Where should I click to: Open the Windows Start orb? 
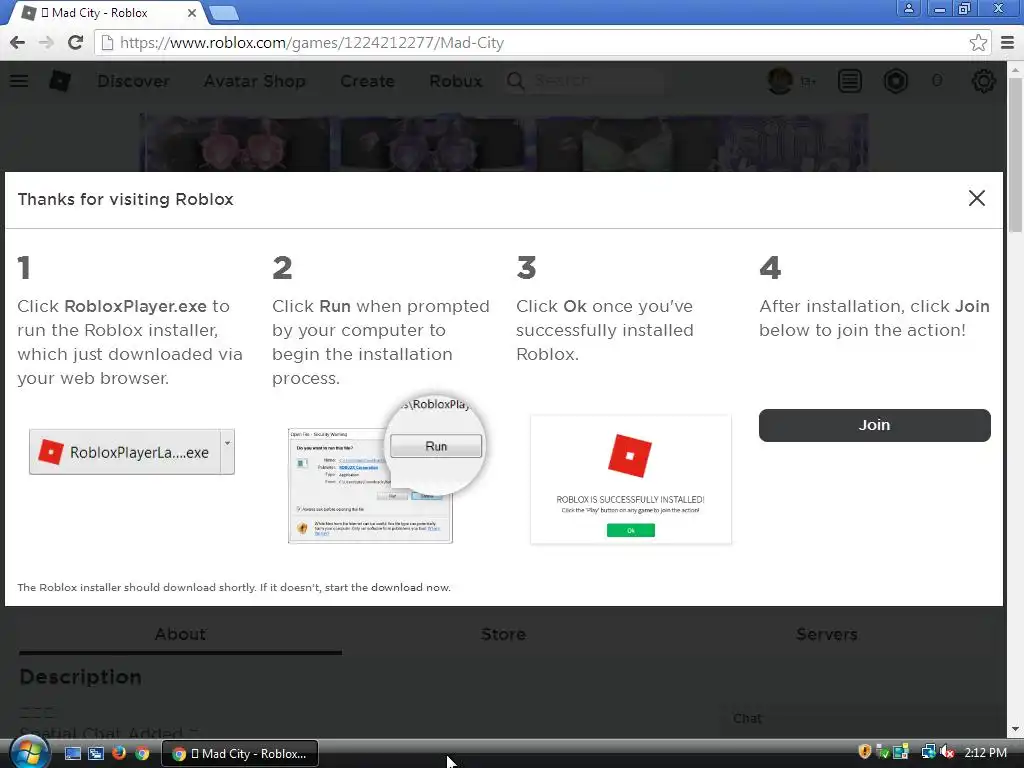pyautogui.click(x=29, y=753)
